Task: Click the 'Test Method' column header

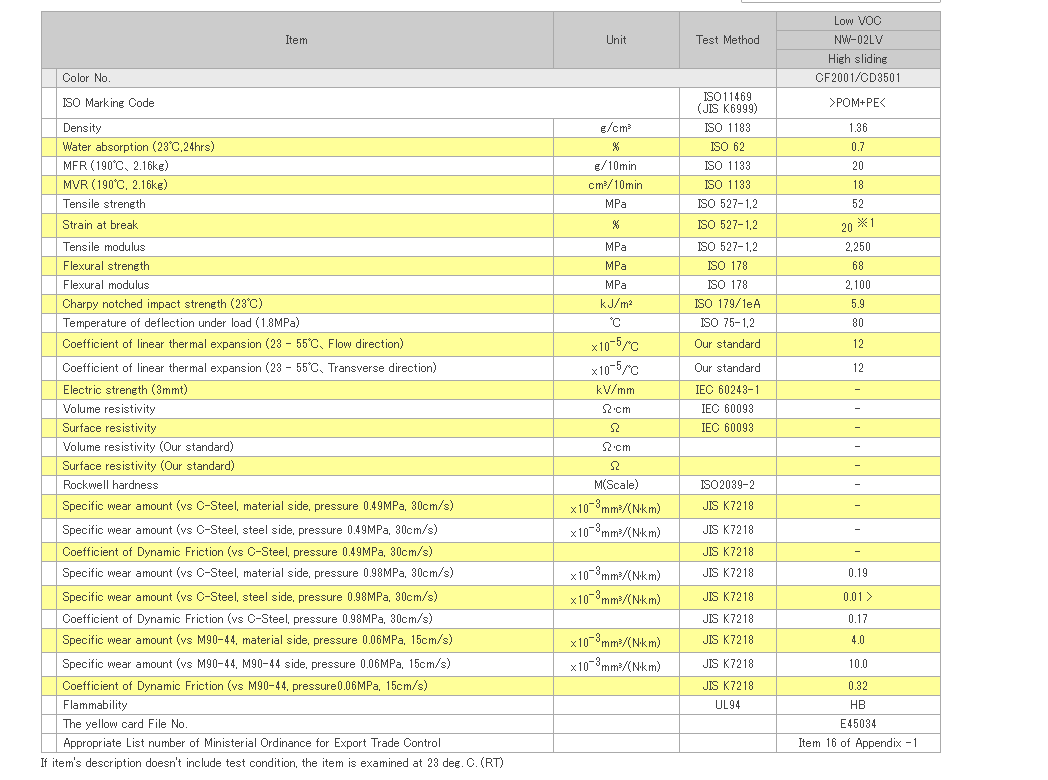Action: coord(728,40)
